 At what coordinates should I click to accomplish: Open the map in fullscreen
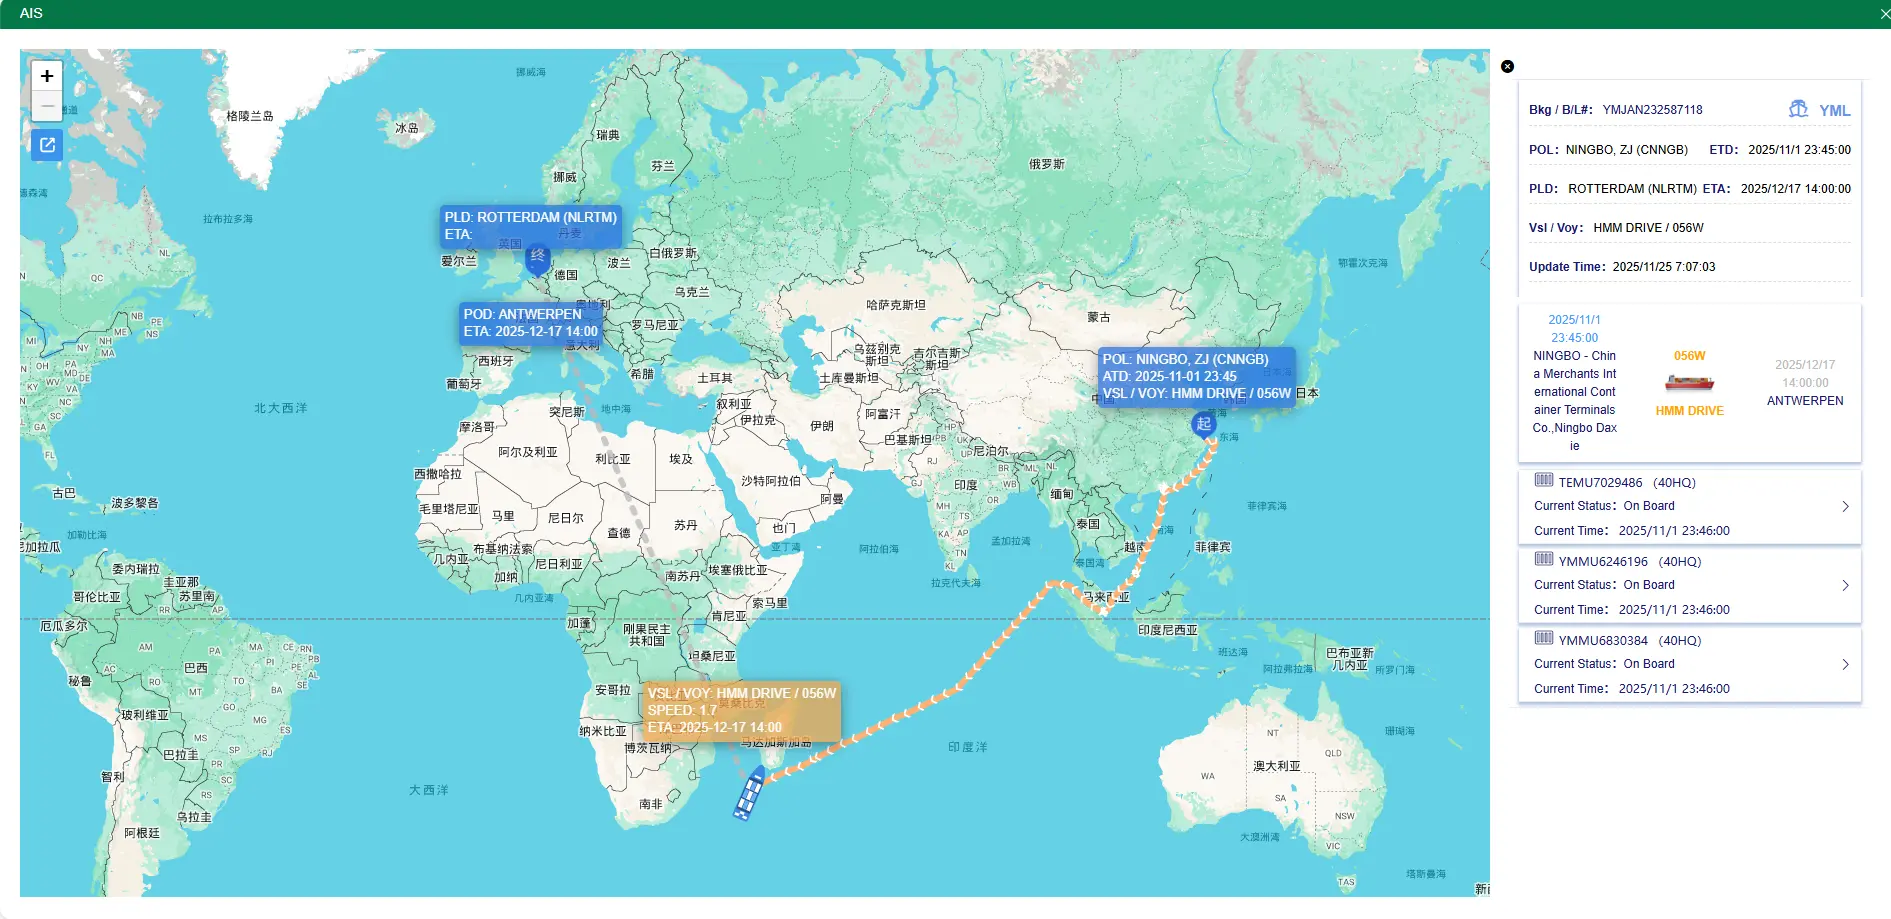coord(47,145)
